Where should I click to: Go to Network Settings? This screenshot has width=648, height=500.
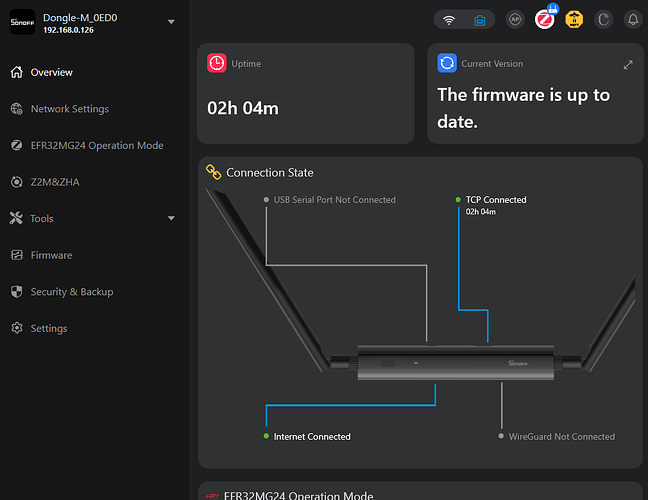[69, 109]
